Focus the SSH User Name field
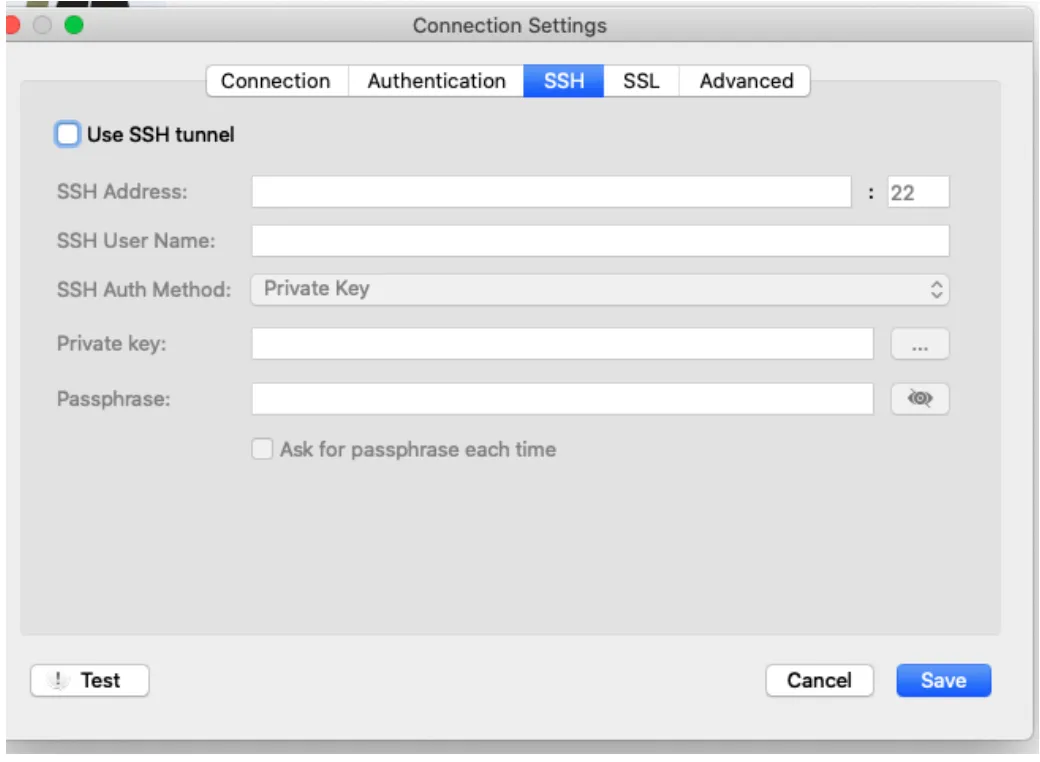Image resolution: width=1040 pixels, height=762 pixels. point(600,240)
